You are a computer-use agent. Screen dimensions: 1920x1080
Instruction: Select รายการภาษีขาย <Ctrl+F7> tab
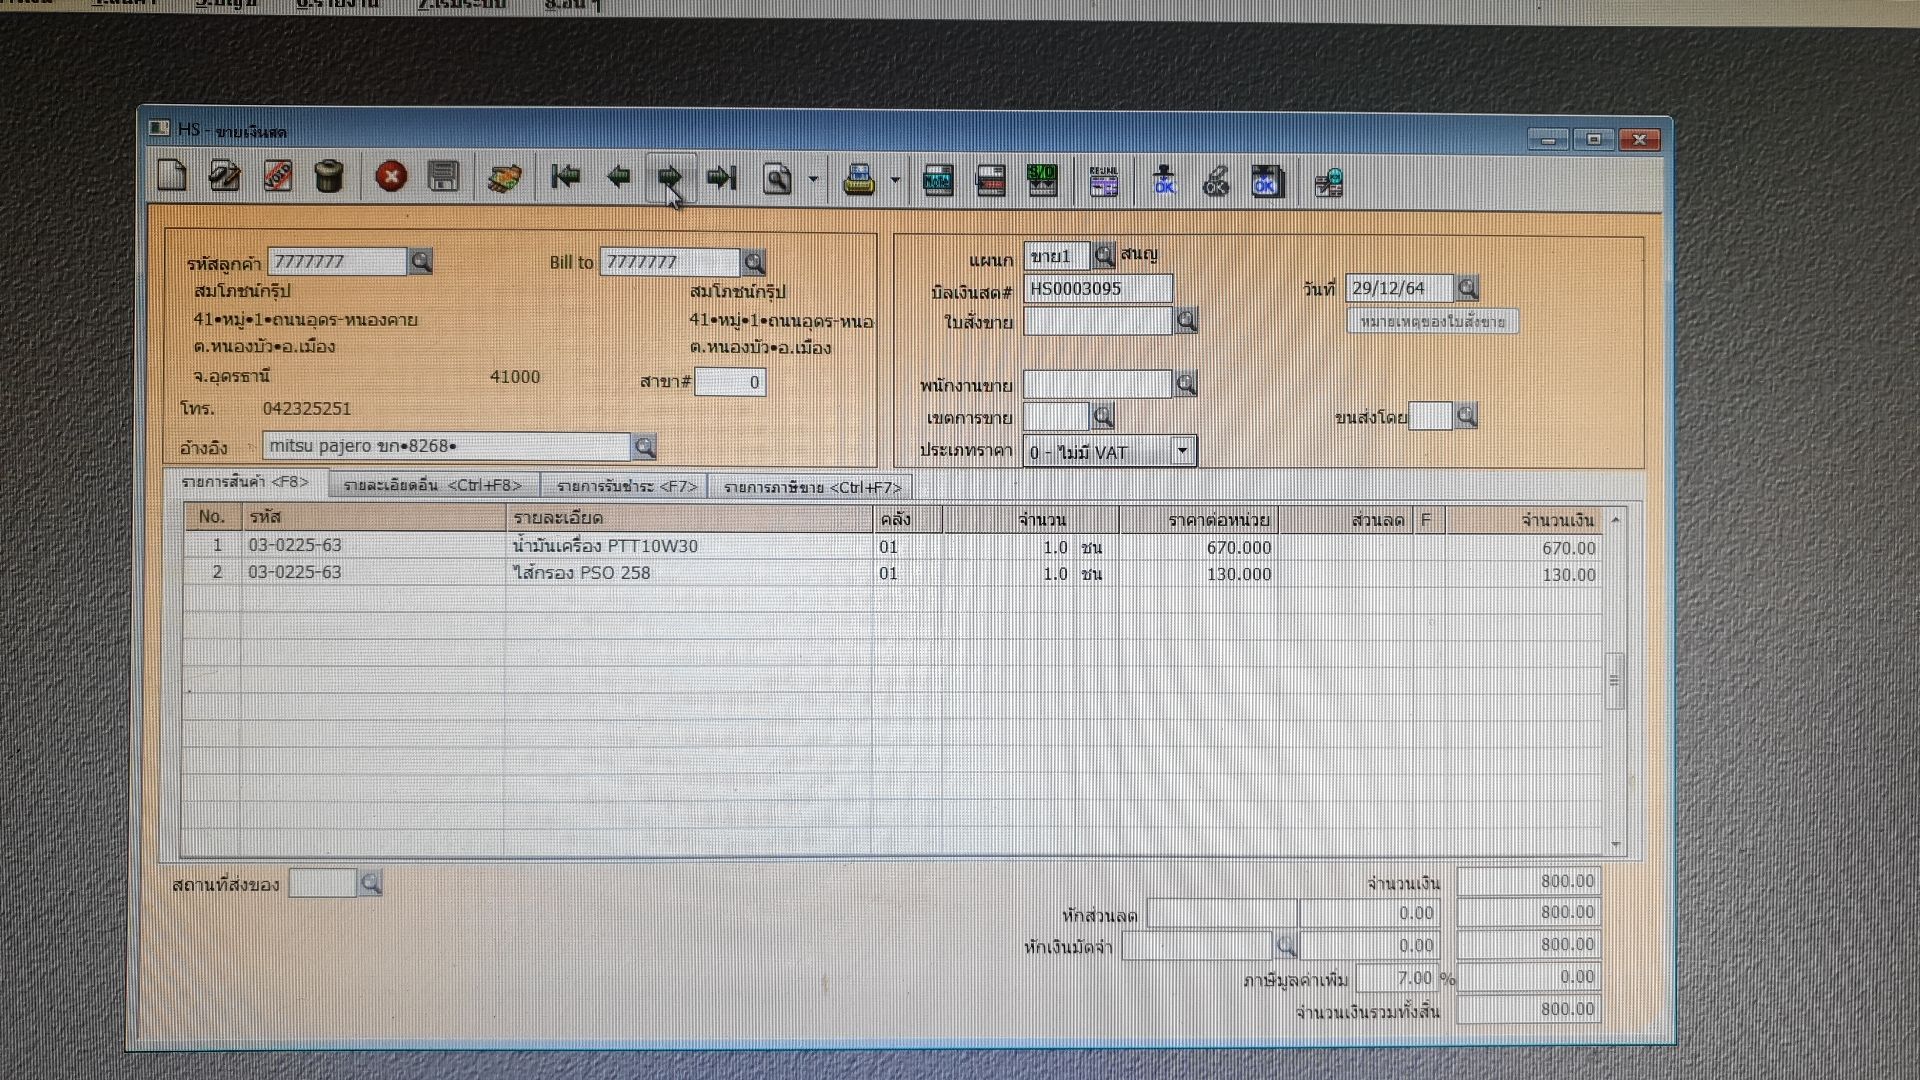812,487
